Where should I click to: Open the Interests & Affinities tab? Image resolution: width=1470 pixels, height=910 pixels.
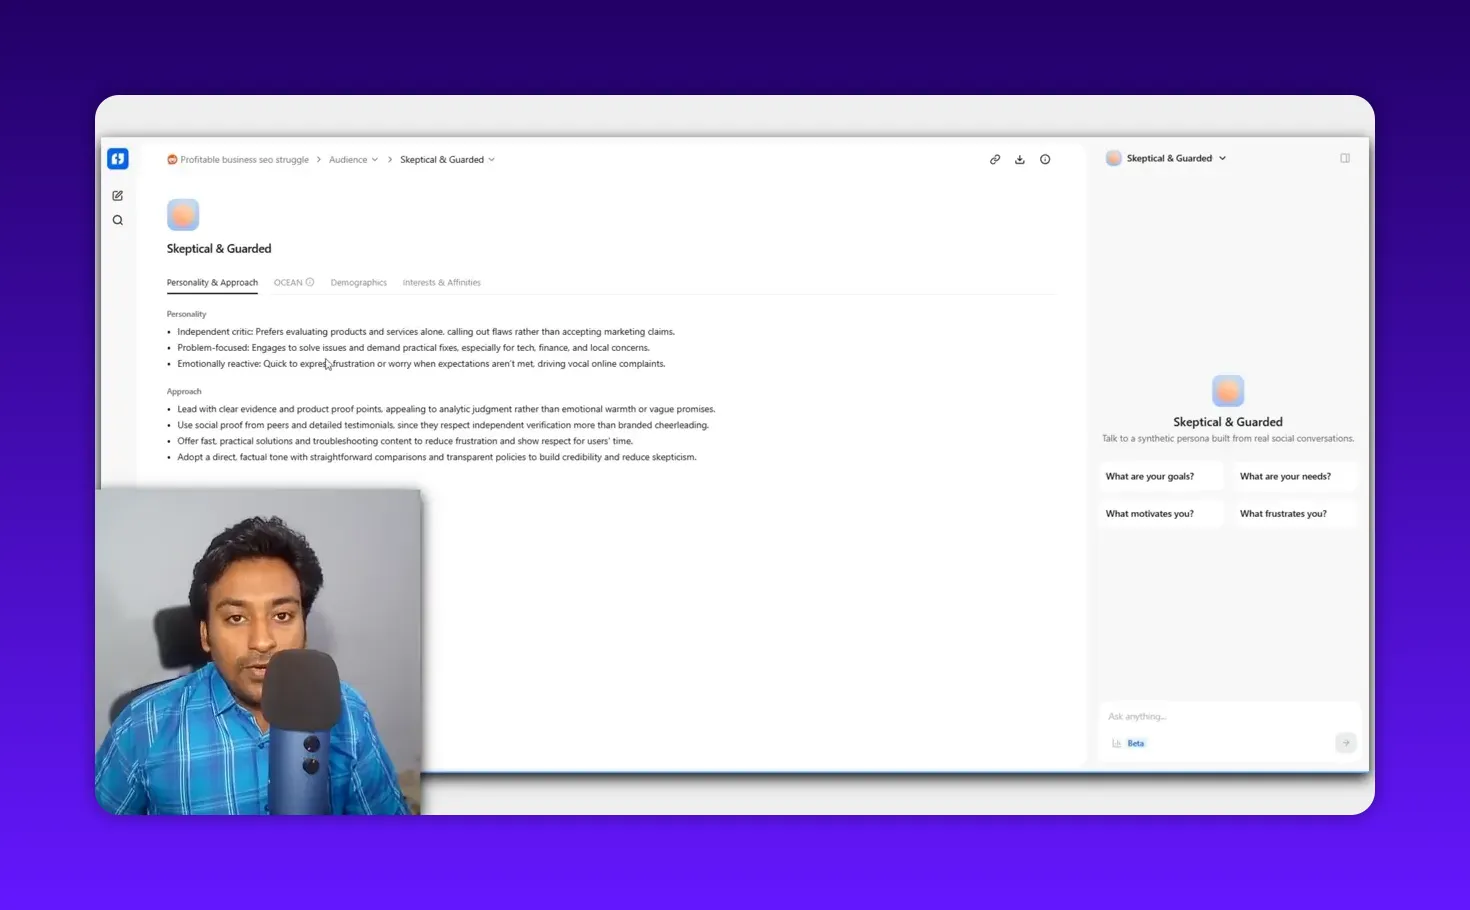point(441,282)
